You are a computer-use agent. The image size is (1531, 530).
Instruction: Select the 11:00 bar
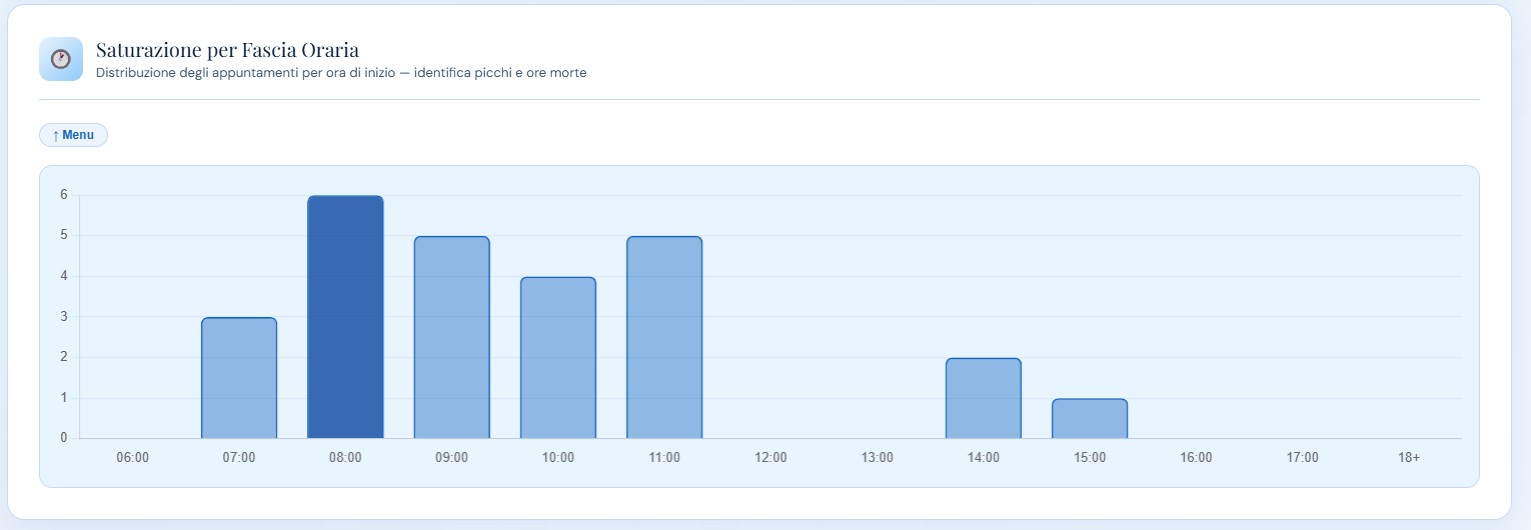664,337
